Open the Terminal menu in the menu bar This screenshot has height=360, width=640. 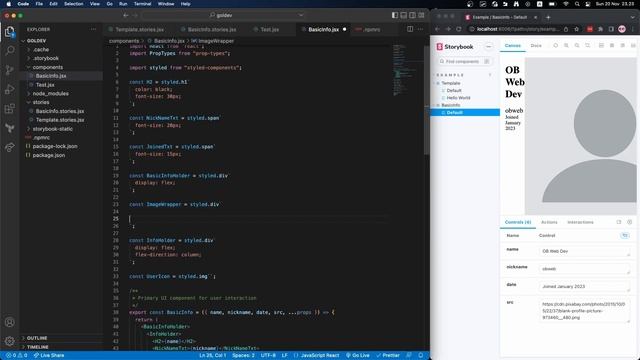(x=142, y=4)
